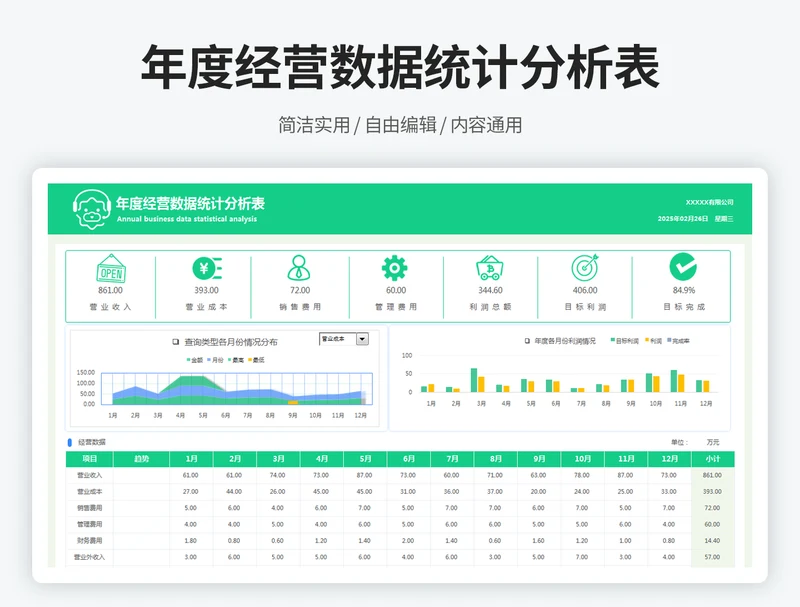Screen dimensions: 800x607
Task: Select the 营业外收入 row label
Action: click(x=89, y=557)
